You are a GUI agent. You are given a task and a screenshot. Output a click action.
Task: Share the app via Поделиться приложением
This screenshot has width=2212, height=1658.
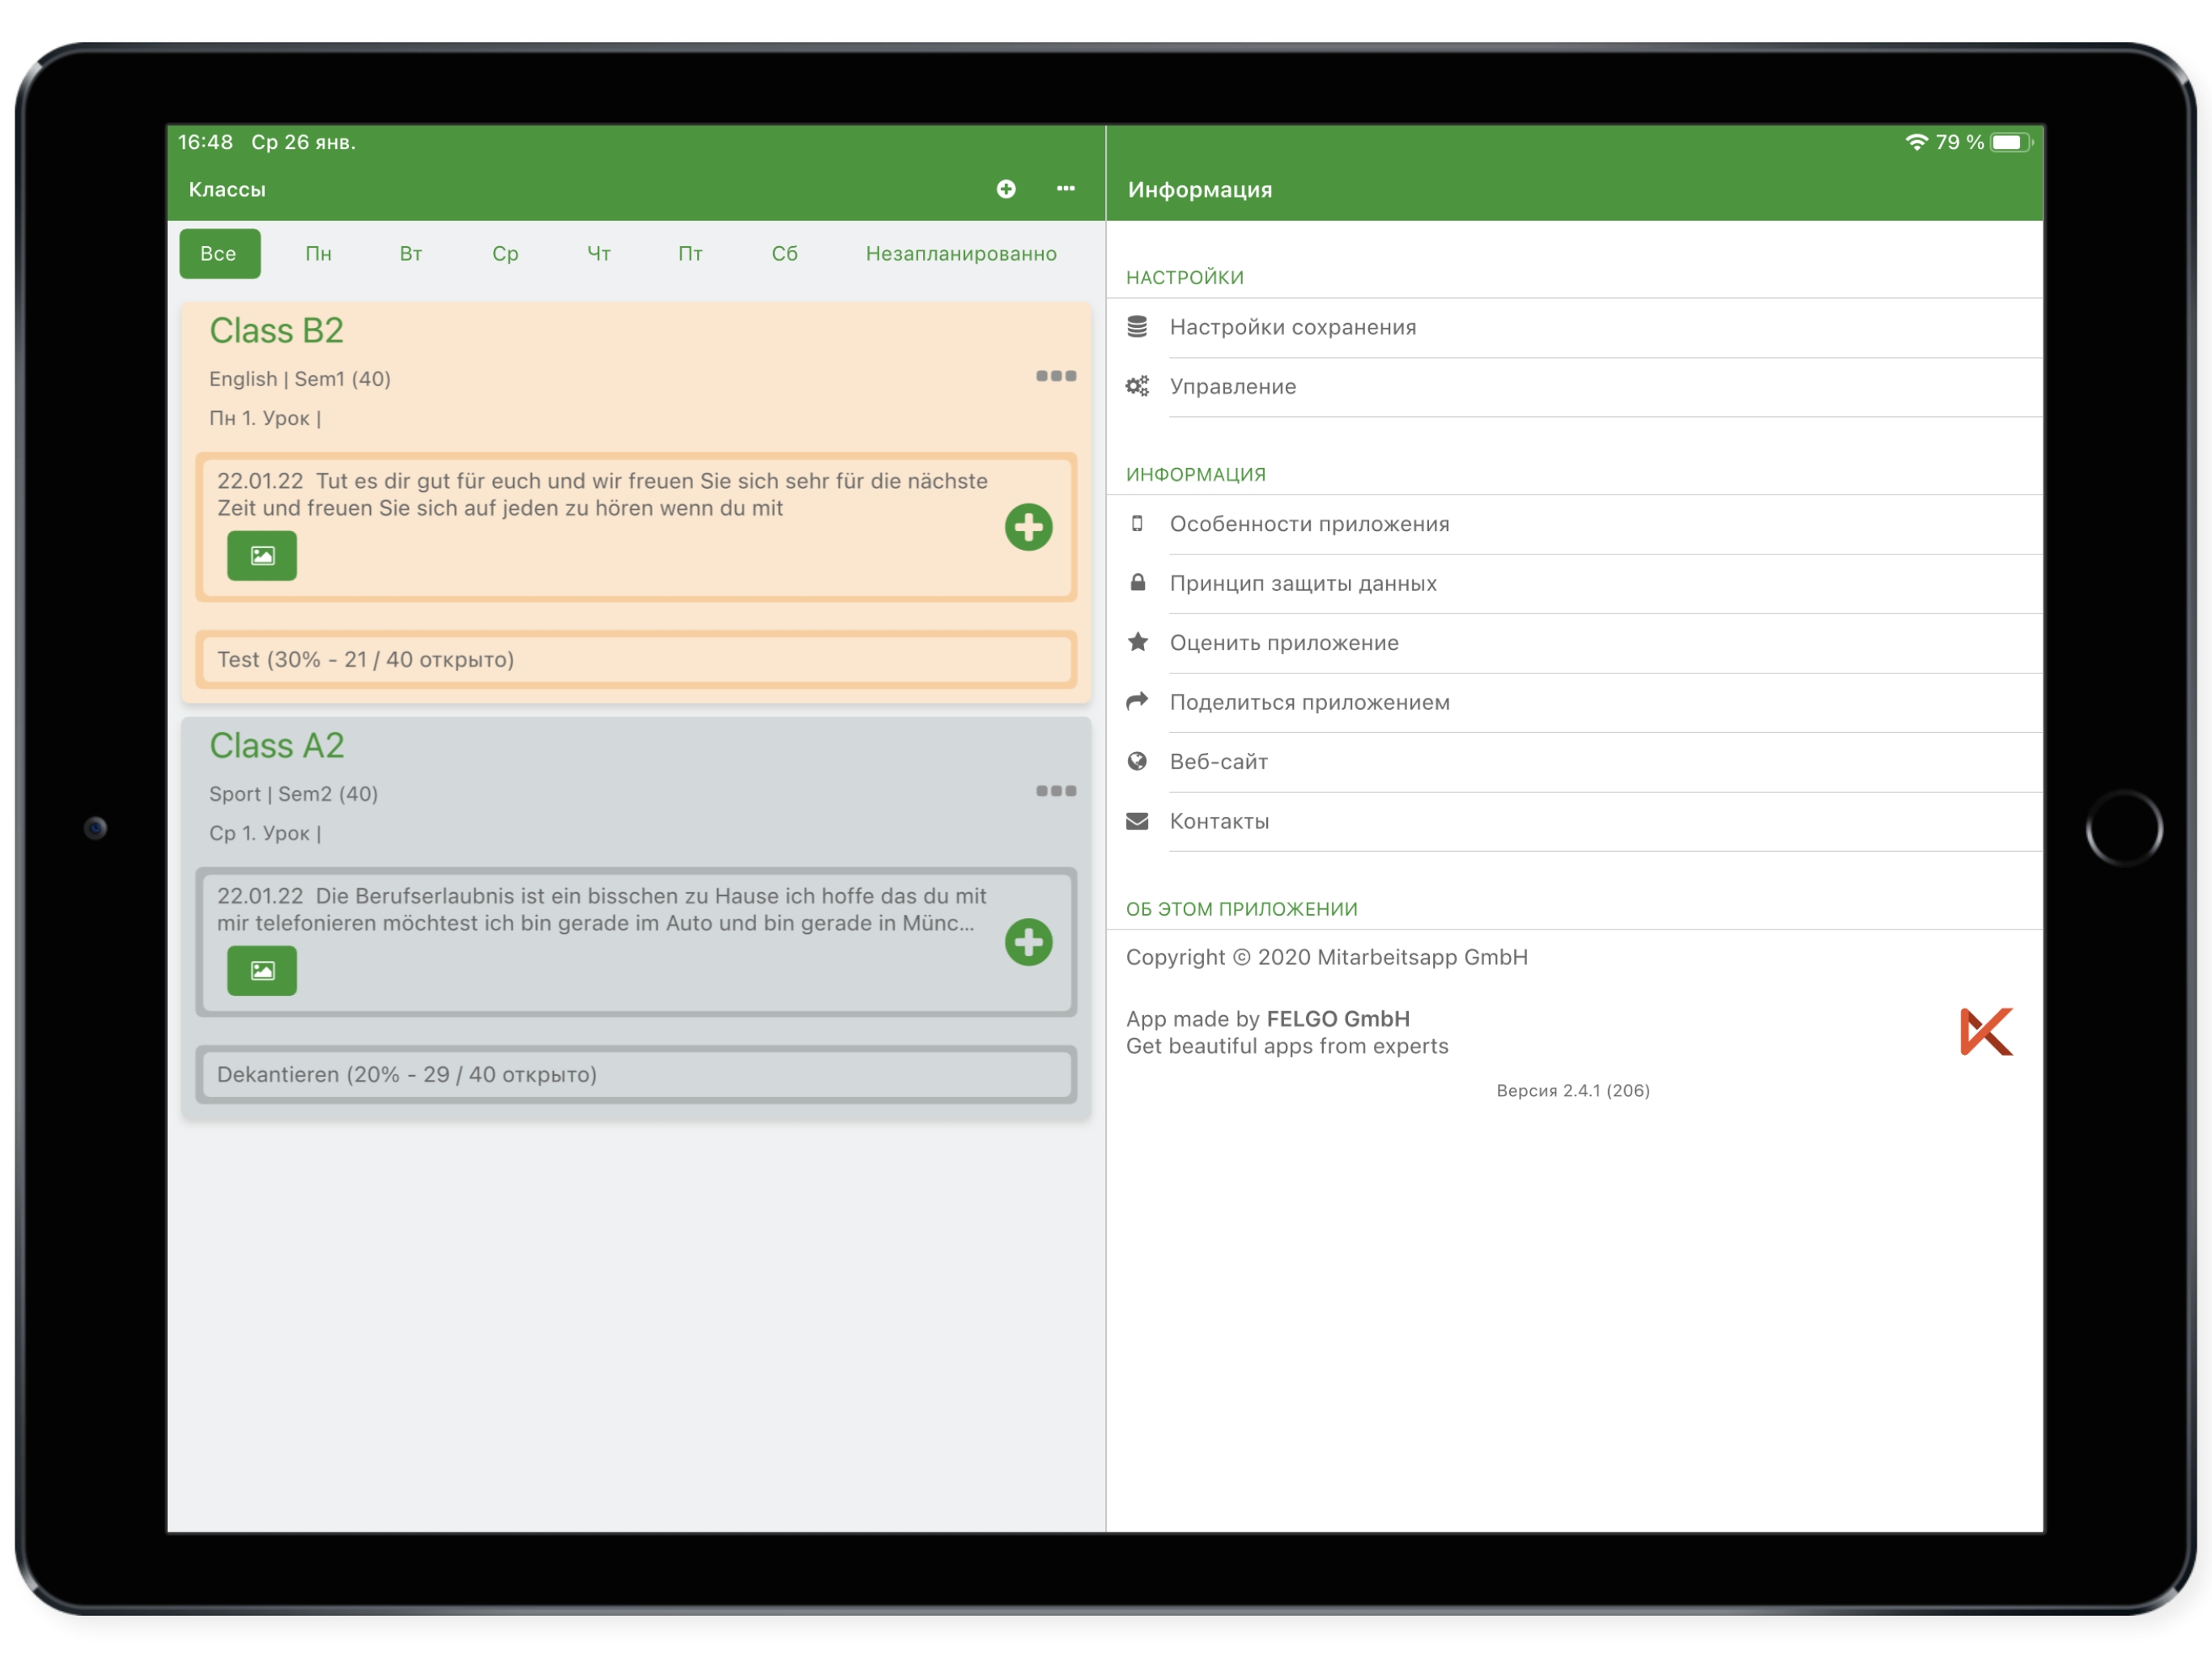pyautogui.click(x=1309, y=702)
